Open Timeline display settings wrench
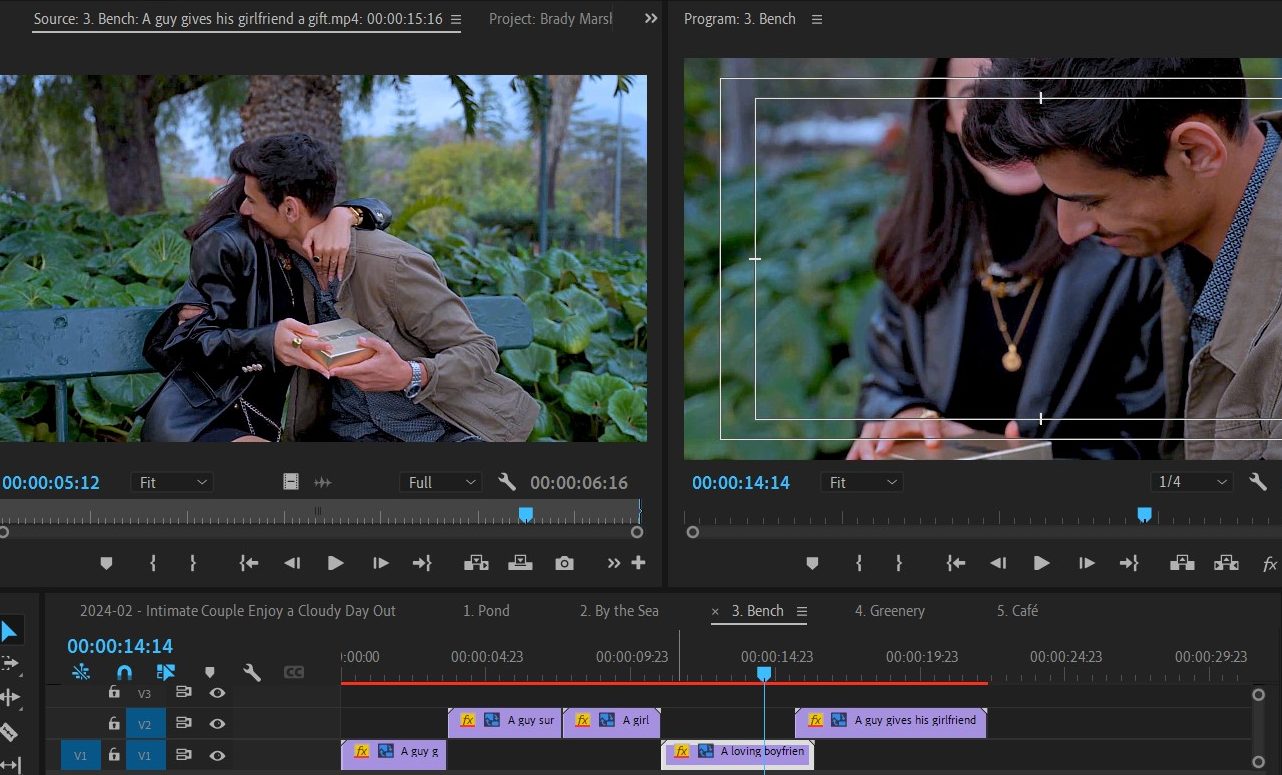 pos(252,673)
